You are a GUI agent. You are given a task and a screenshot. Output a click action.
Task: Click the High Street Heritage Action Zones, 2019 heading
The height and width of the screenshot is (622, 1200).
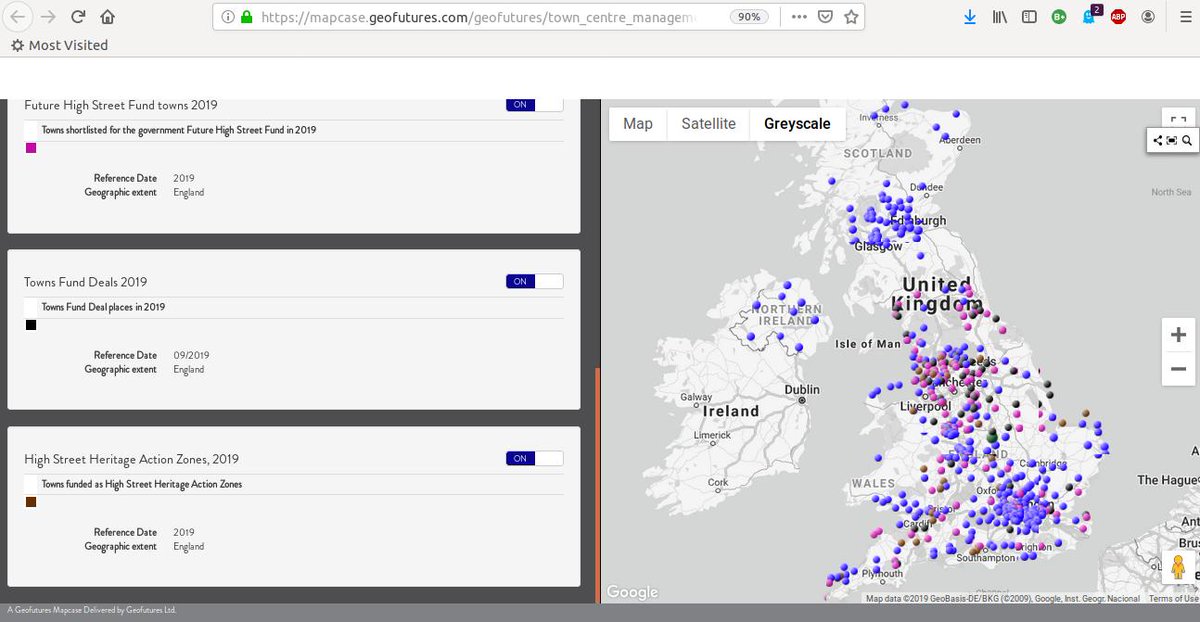tap(132, 459)
